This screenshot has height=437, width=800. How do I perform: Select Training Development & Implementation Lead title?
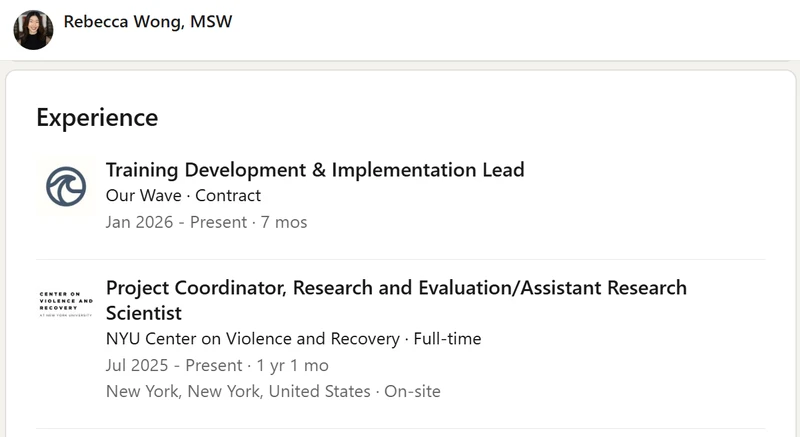click(x=315, y=170)
